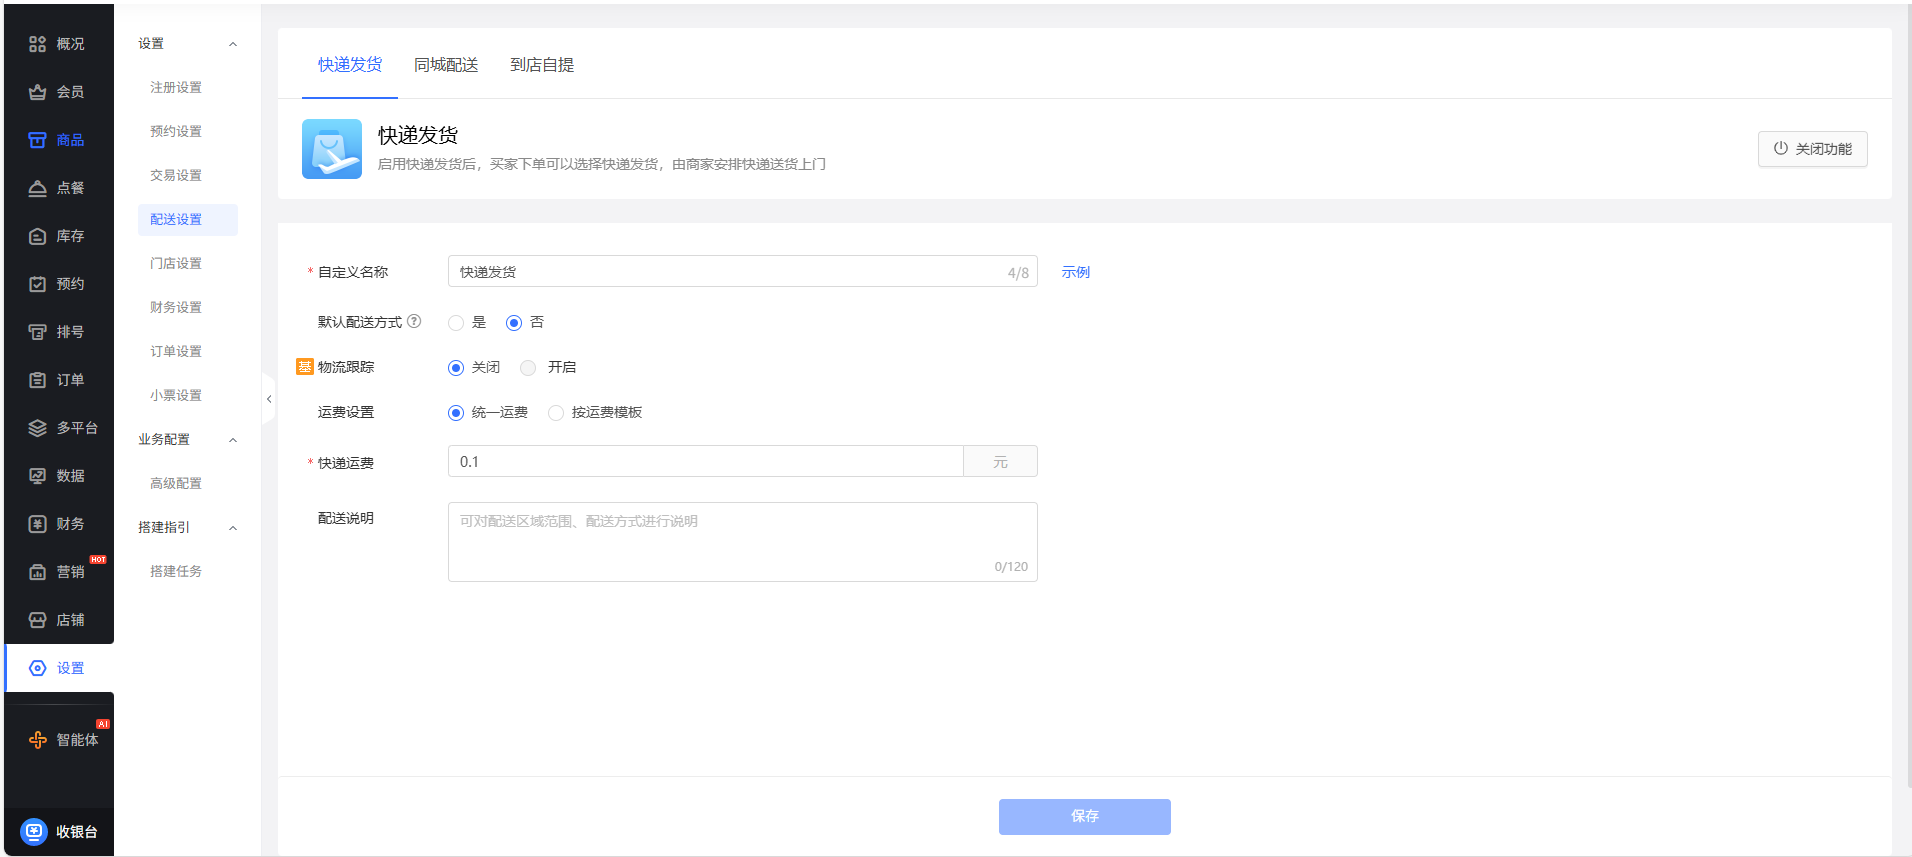
Task: Open the 概况 overview icon
Action: click(x=37, y=44)
